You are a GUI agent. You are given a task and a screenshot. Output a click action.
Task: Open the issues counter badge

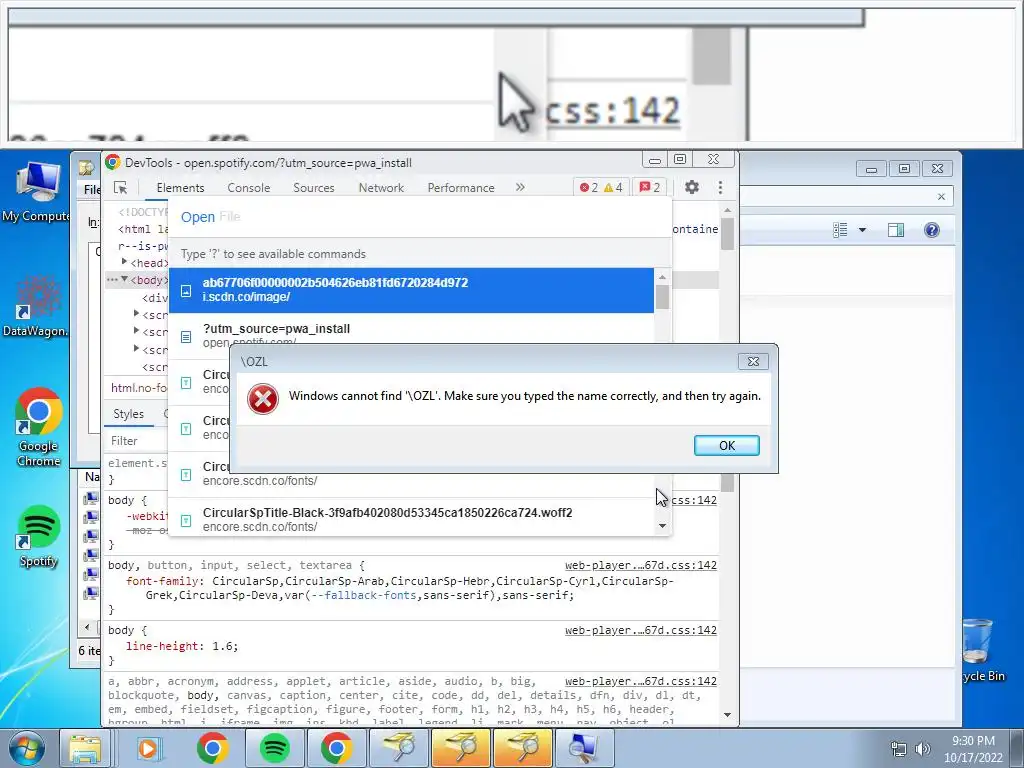pyautogui.click(x=650, y=187)
